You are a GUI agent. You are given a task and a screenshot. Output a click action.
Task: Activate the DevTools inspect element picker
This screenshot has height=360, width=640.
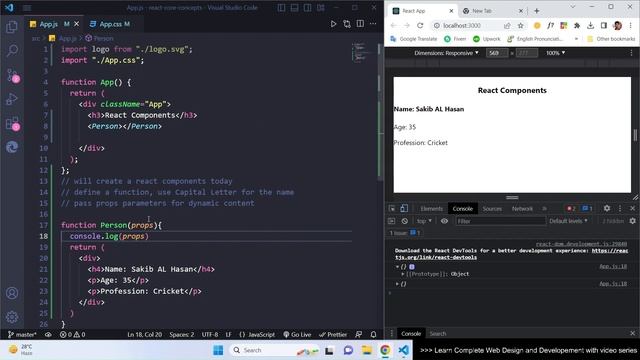tap(392, 209)
